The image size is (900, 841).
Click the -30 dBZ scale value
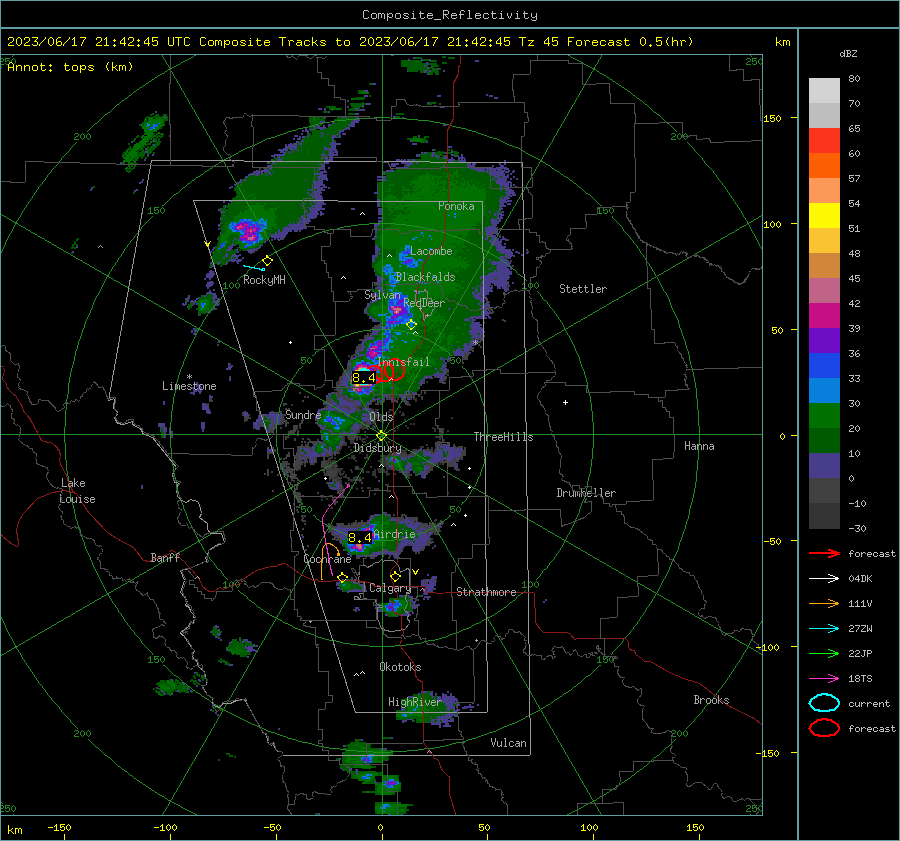(857, 528)
